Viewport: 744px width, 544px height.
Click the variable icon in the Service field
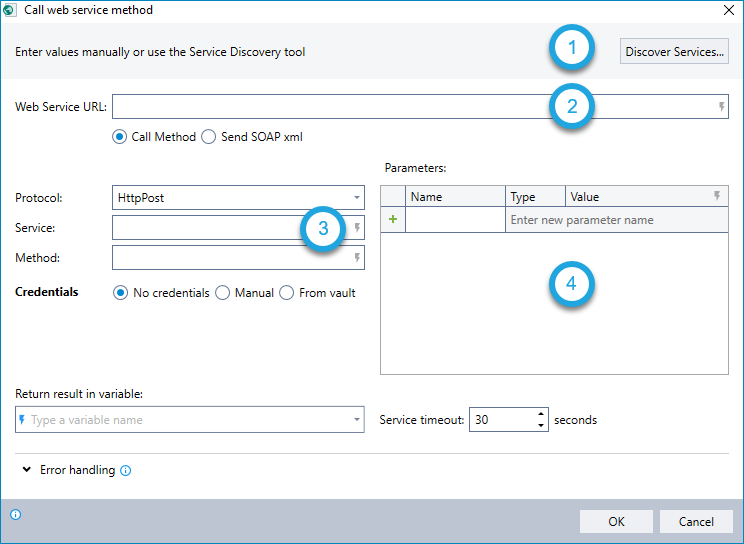pos(357,228)
